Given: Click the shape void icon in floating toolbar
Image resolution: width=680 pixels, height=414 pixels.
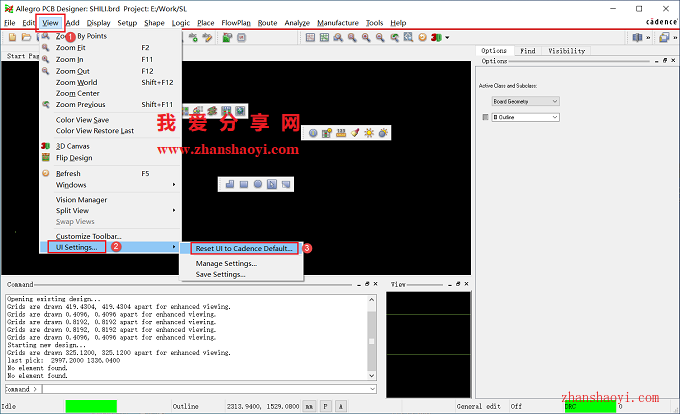Looking at the screenshot, I should [286, 184].
